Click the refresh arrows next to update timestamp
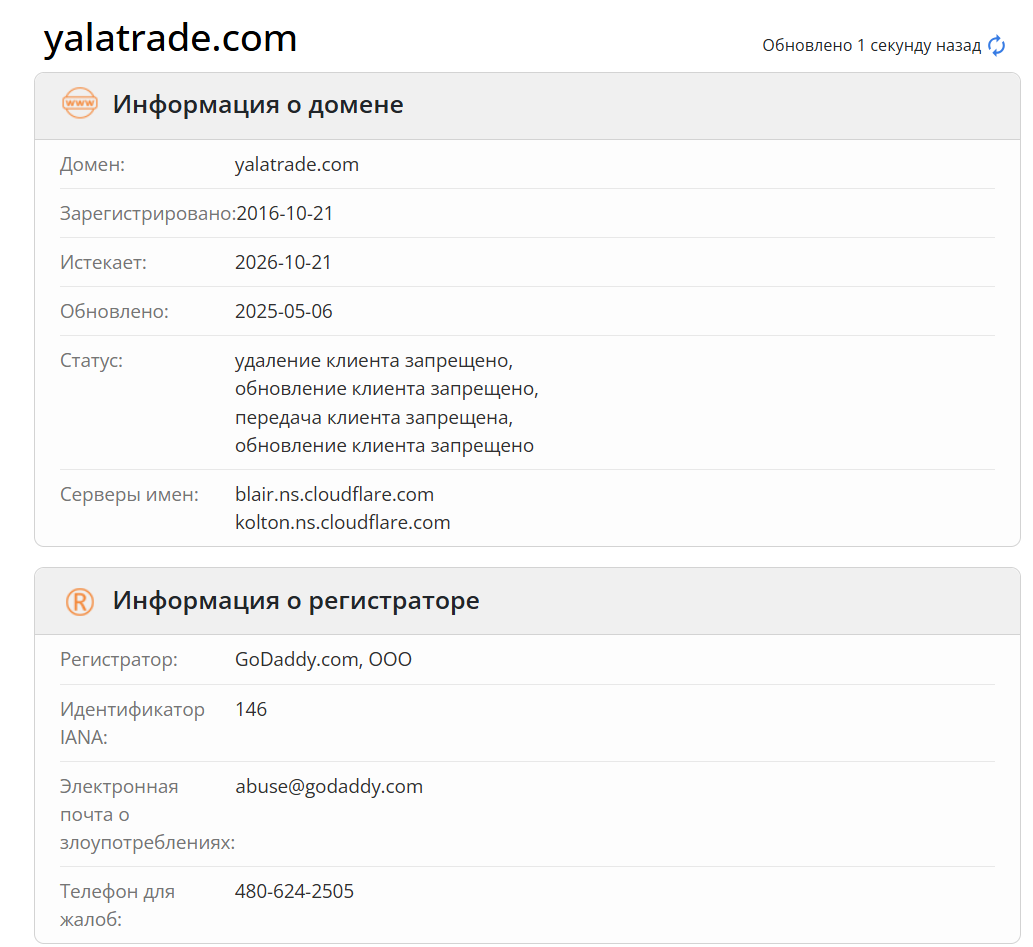 996,45
